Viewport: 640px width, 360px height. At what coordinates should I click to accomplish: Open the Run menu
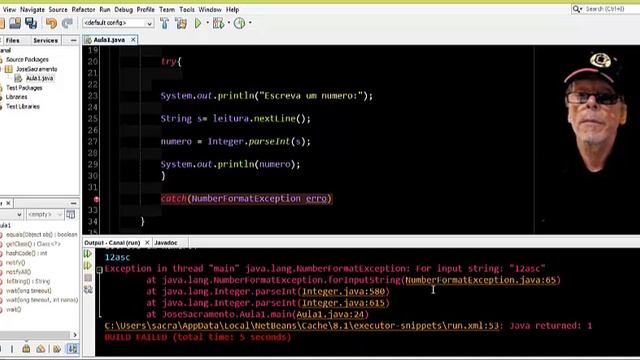(105, 9)
